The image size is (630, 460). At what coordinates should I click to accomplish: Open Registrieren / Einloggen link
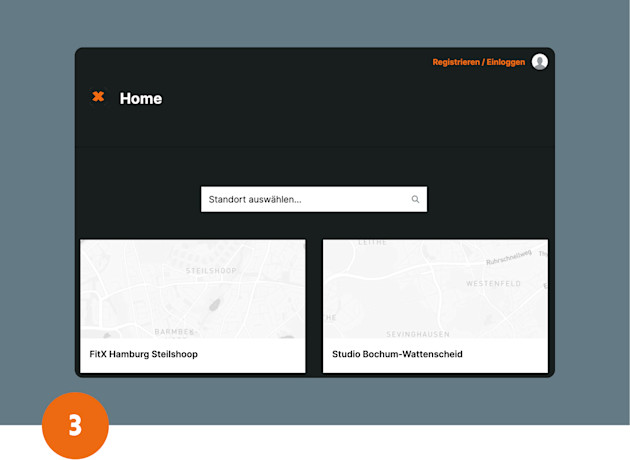coord(479,62)
